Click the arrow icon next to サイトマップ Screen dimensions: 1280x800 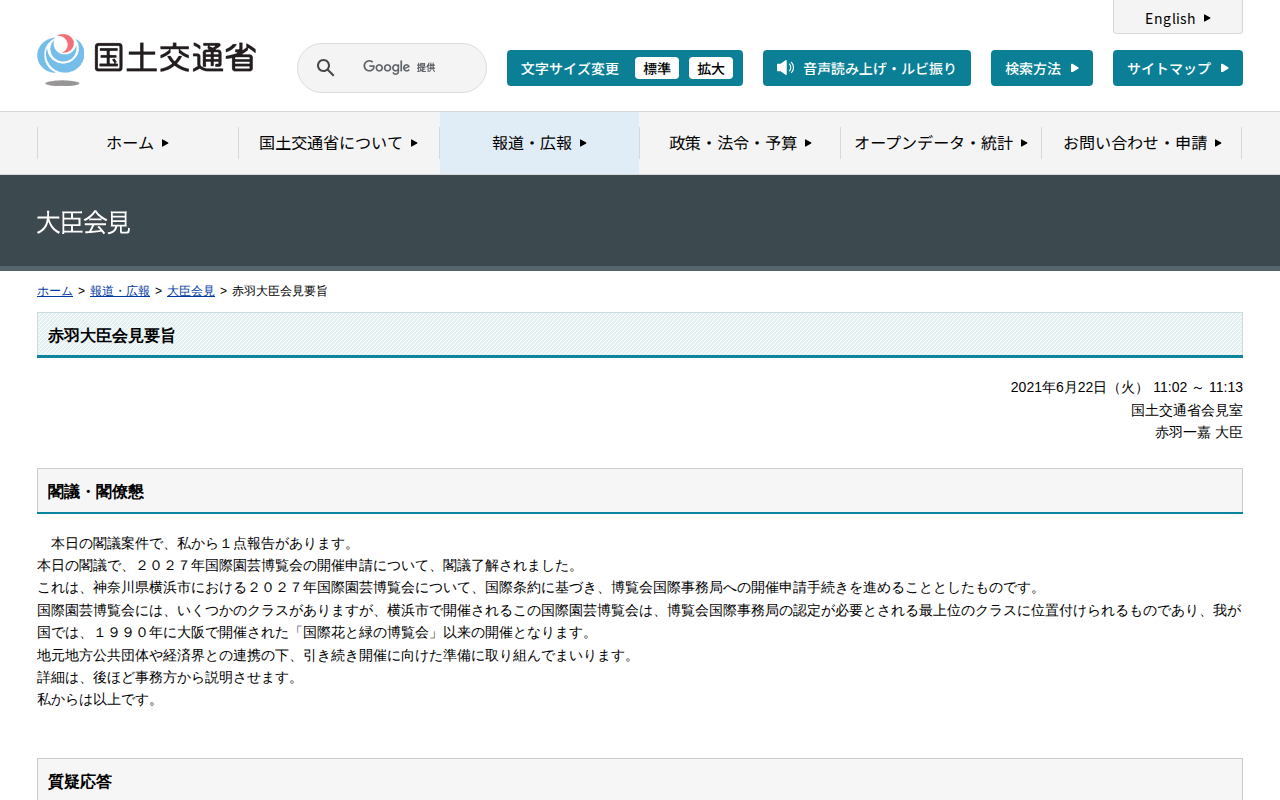pyautogui.click(x=1224, y=68)
